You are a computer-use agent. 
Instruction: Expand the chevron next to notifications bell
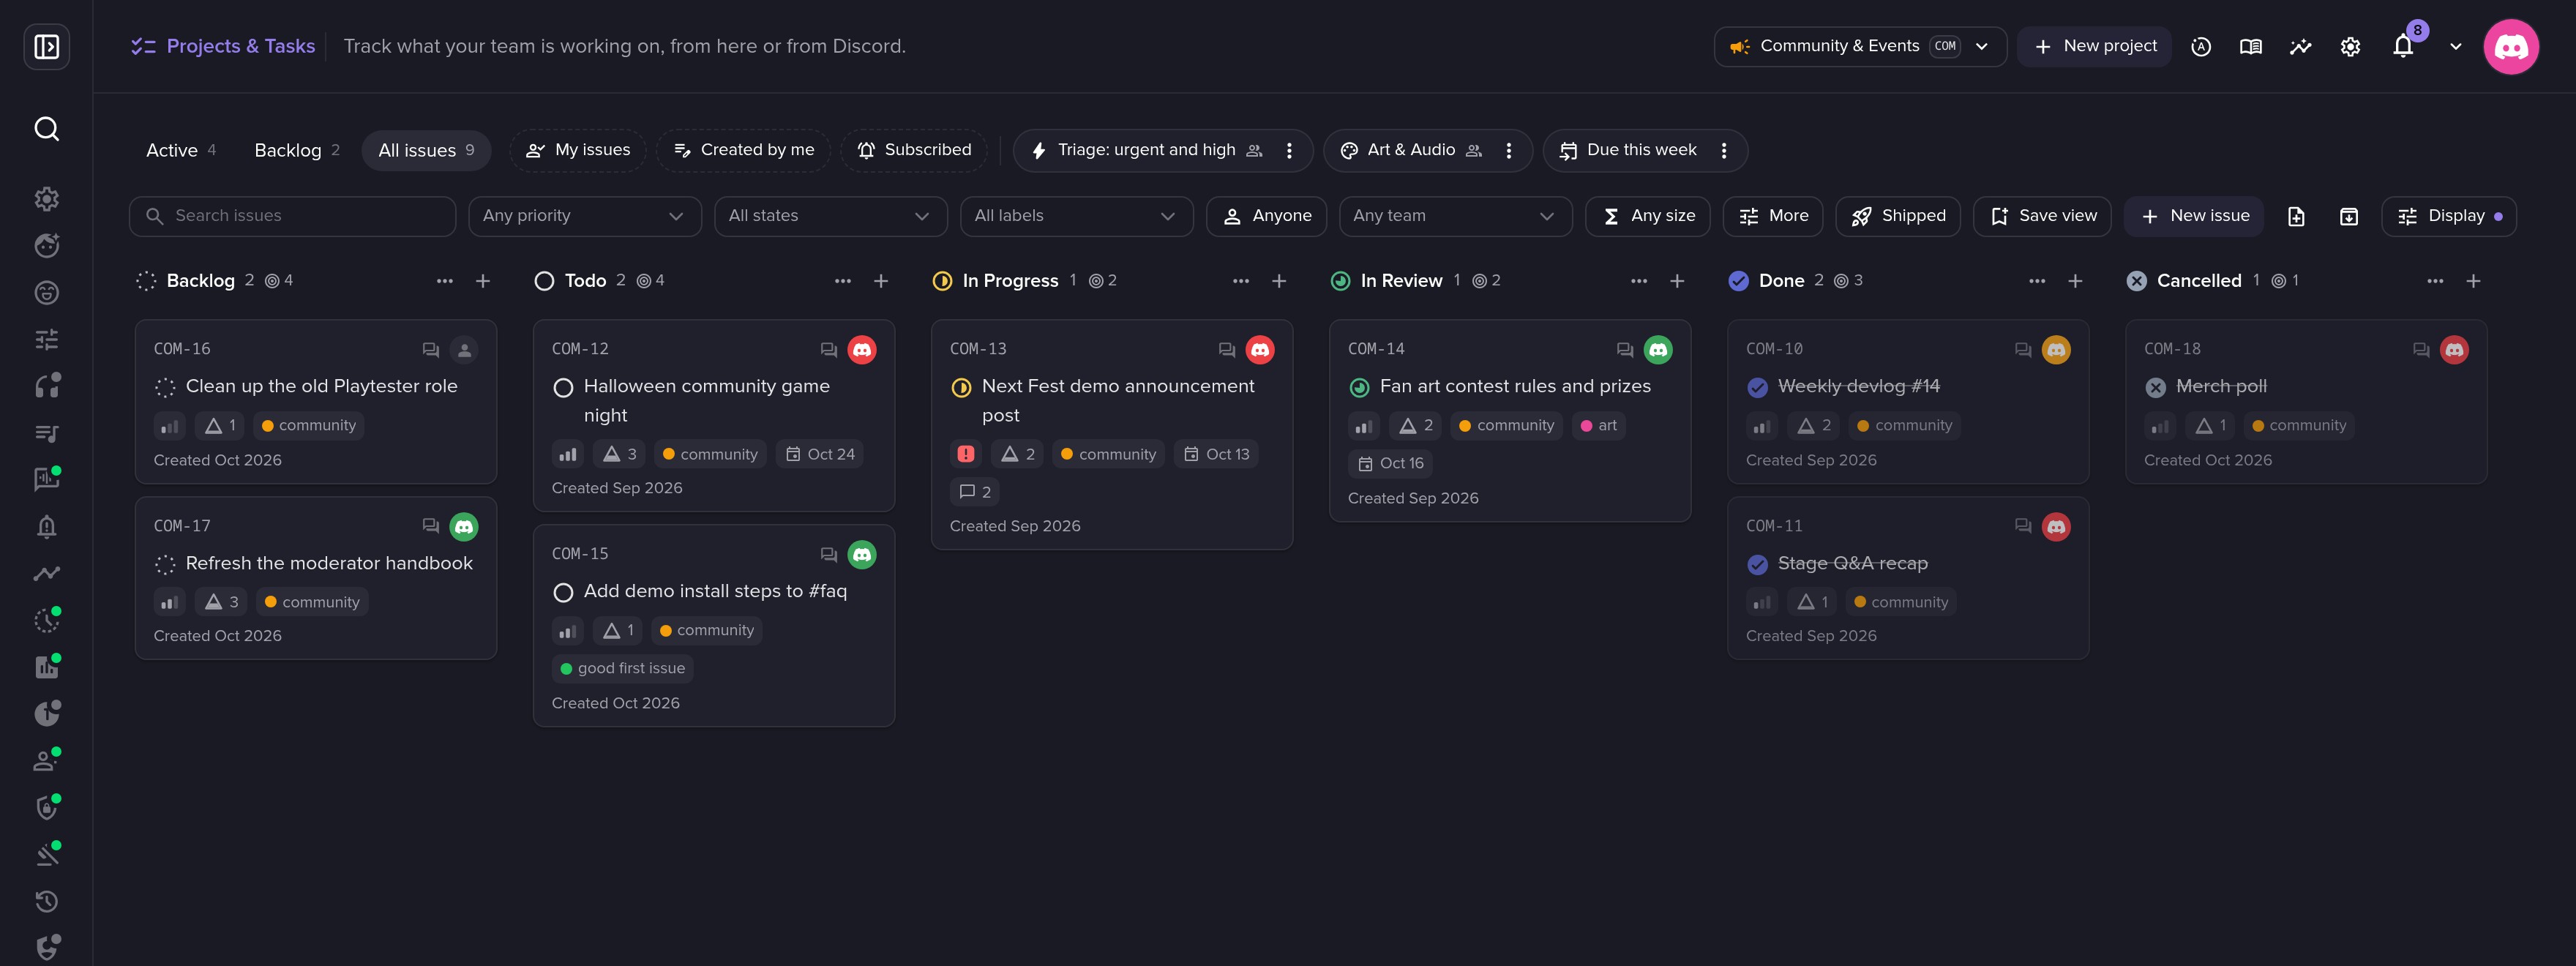click(2455, 46)
